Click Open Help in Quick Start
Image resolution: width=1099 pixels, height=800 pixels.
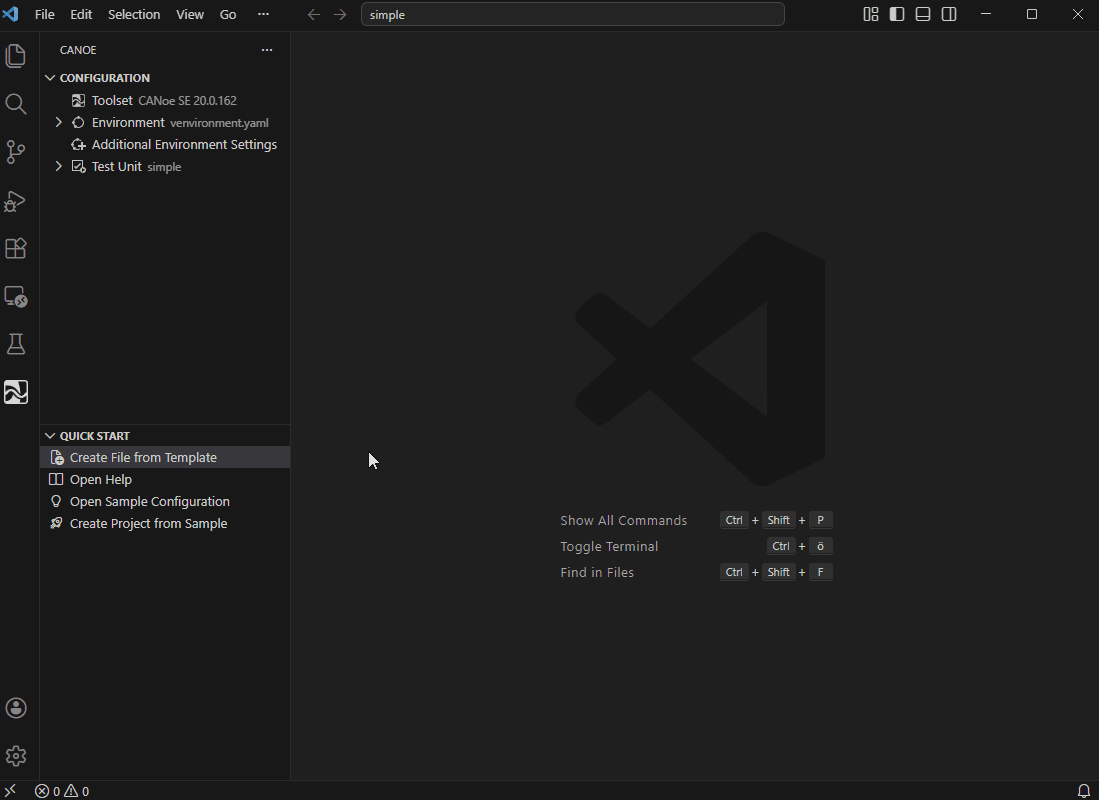point(165,480)
